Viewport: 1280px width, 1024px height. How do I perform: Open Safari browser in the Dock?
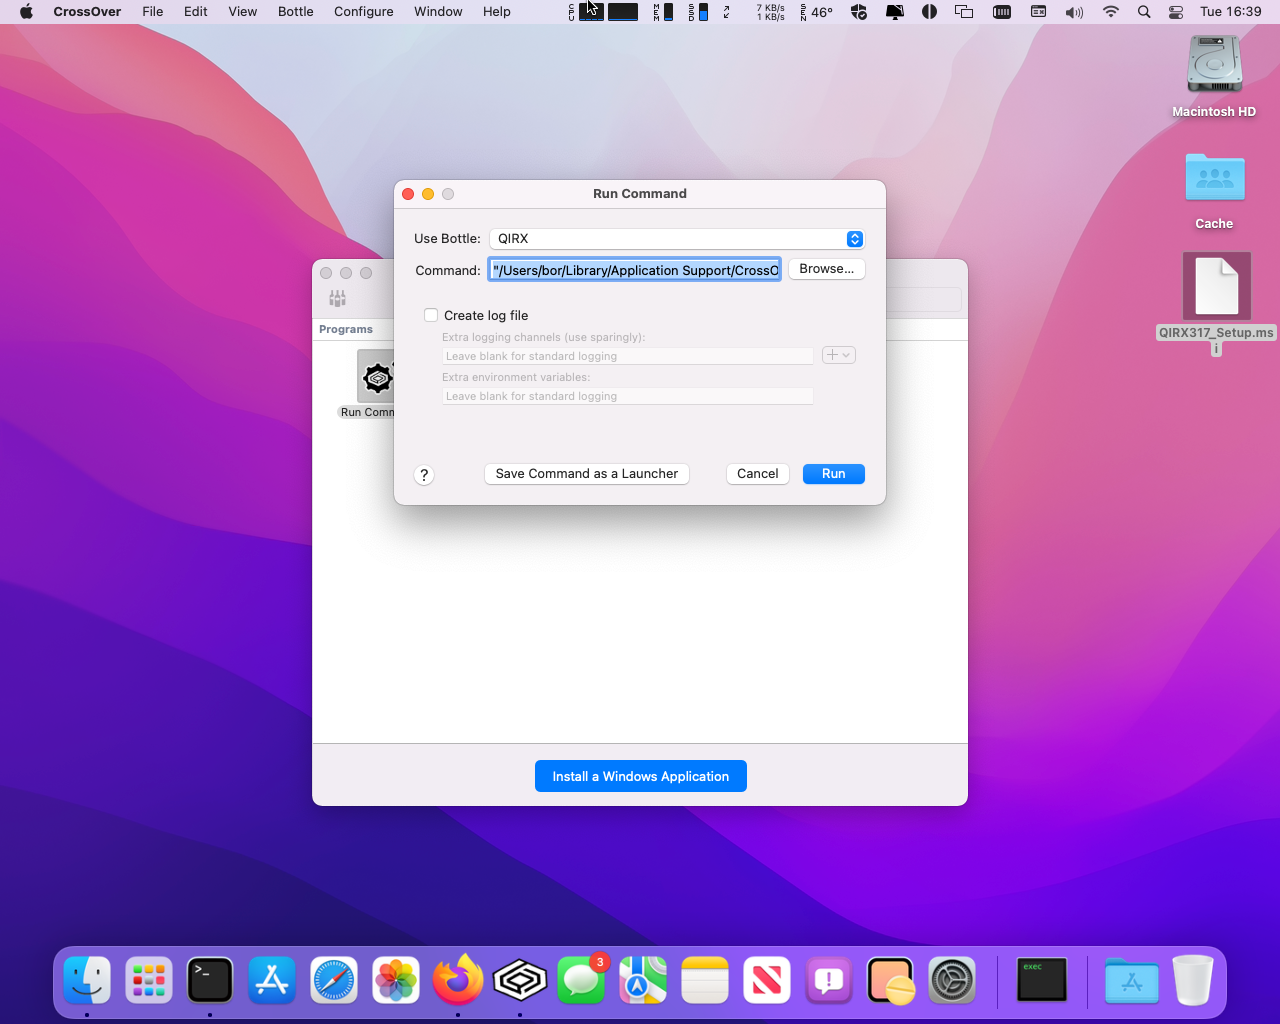[x=334, y=980]
